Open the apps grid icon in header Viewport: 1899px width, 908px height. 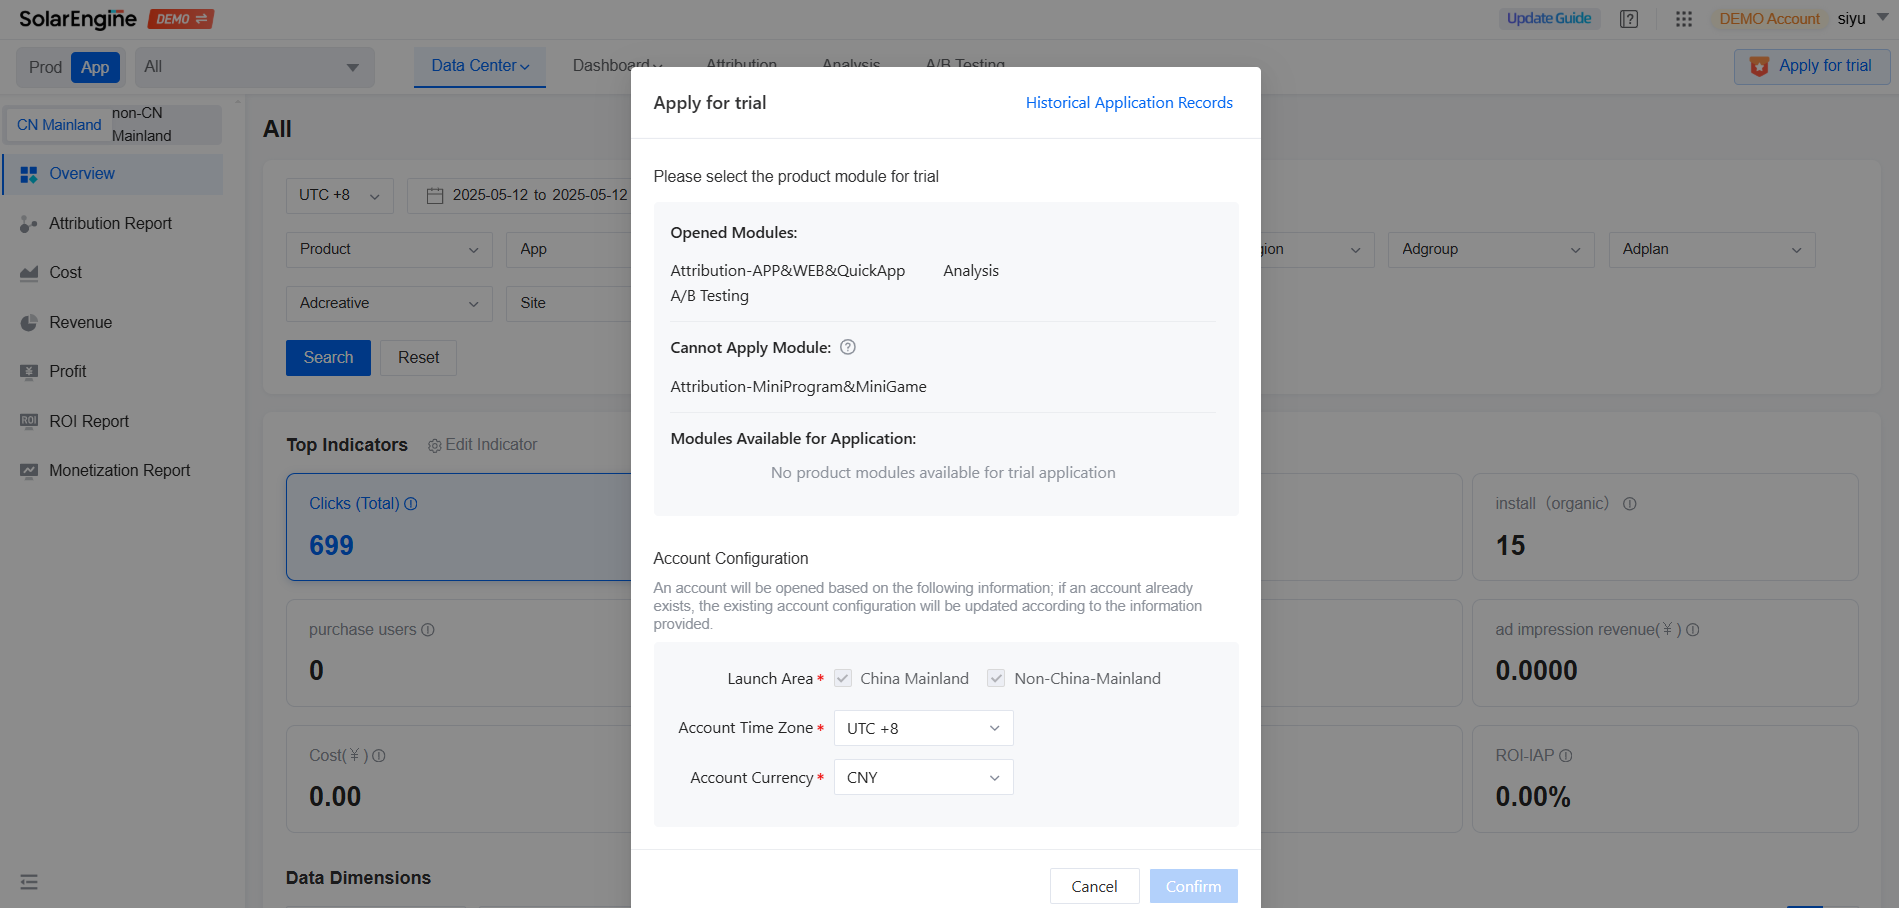(x=1684, y=19)
